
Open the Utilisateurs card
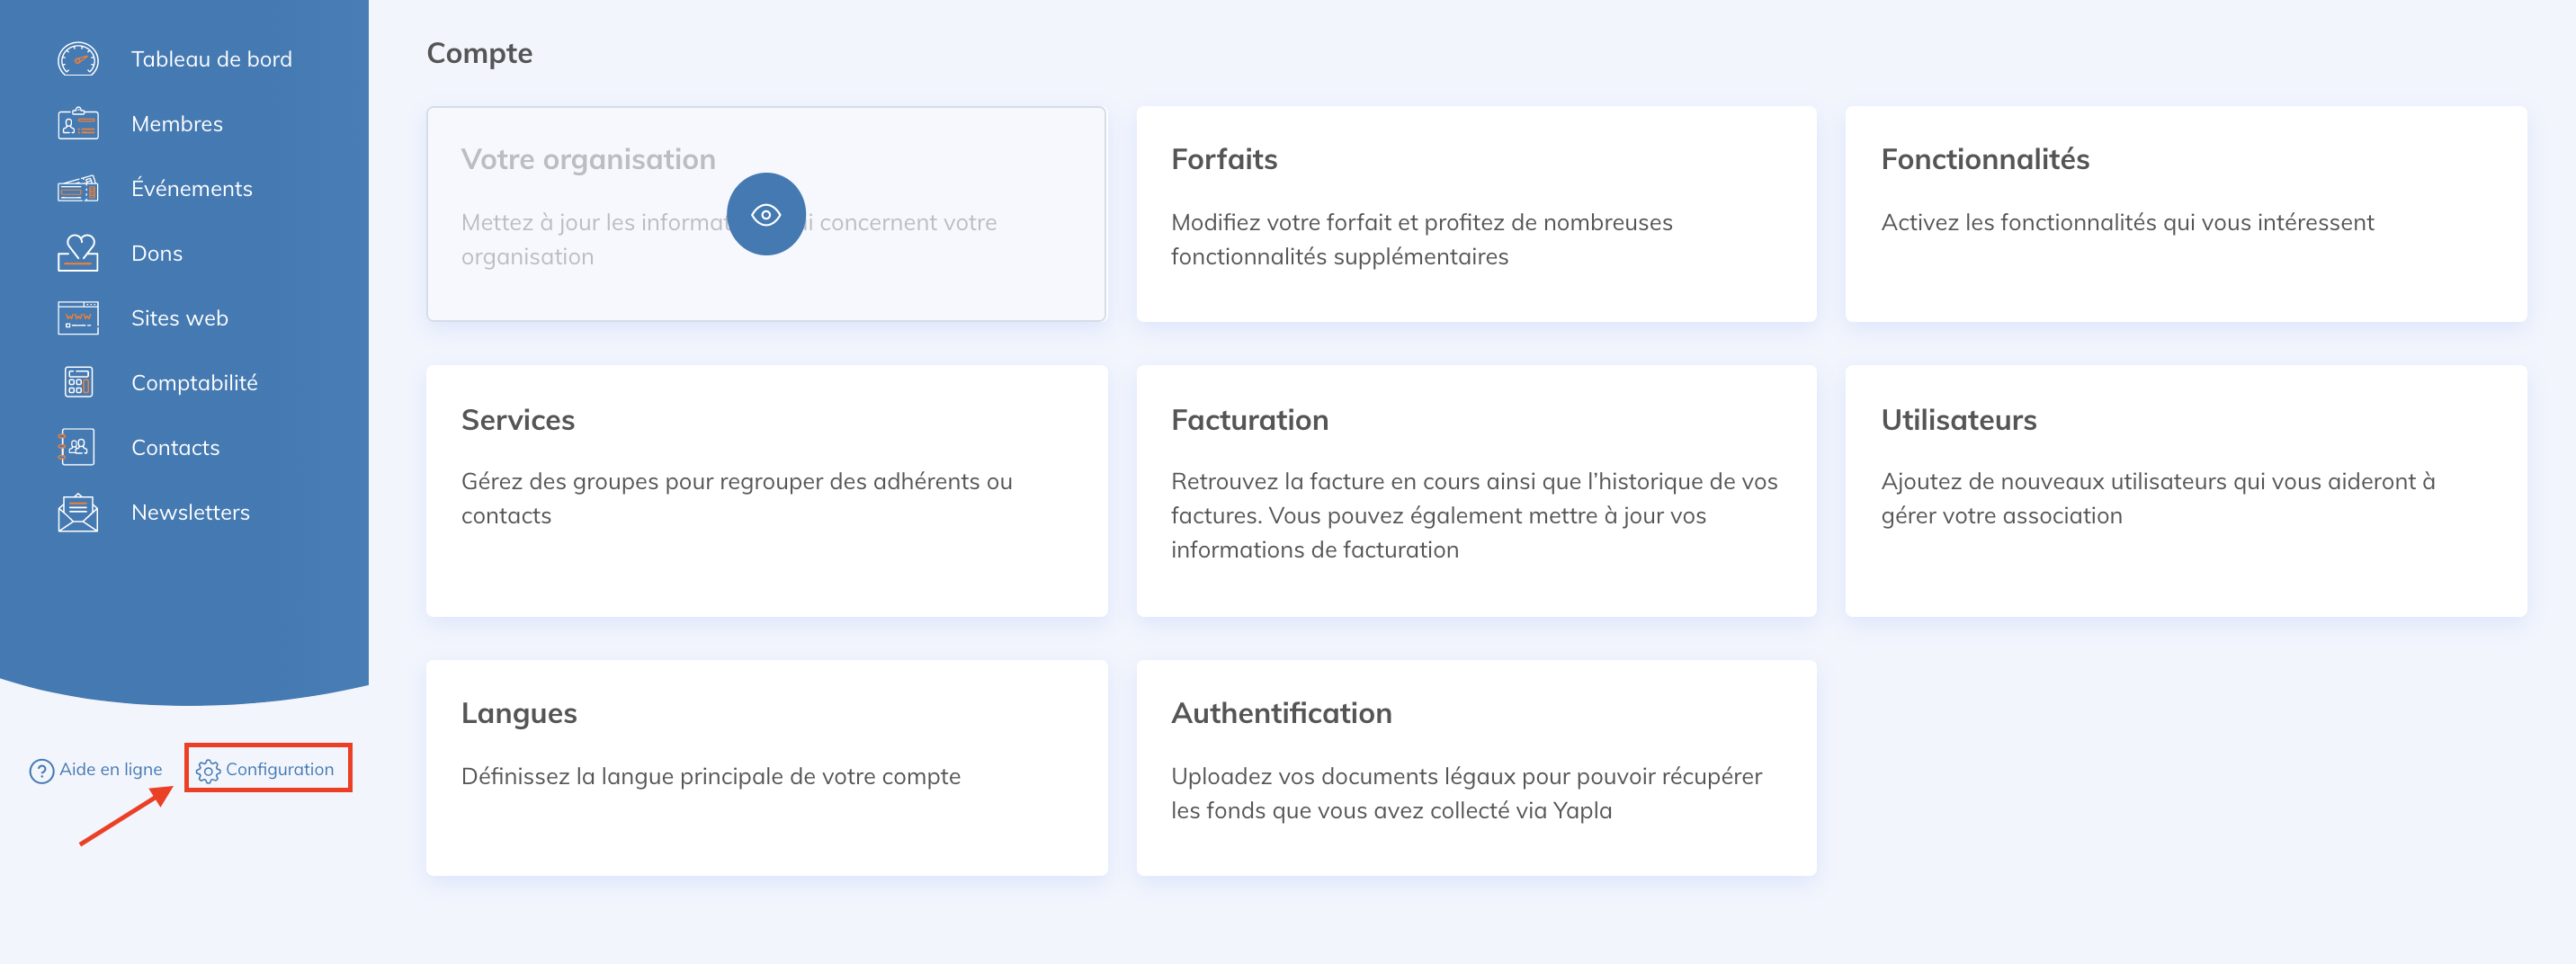[x=2185, y=490]
